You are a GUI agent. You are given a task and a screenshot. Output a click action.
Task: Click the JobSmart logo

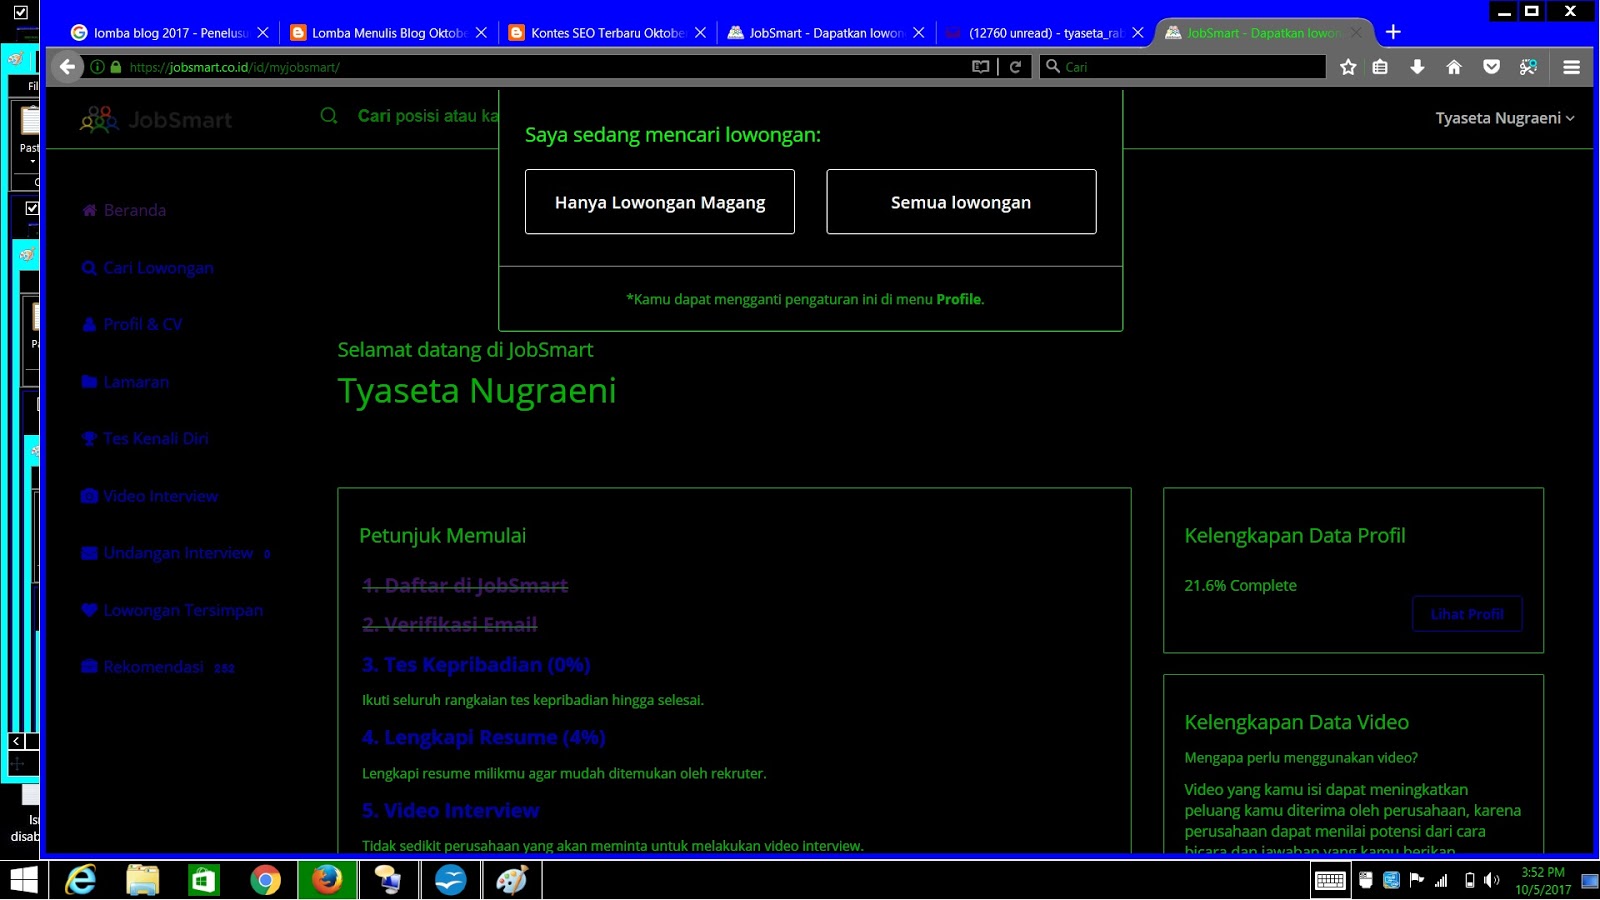tap(156, 120)
